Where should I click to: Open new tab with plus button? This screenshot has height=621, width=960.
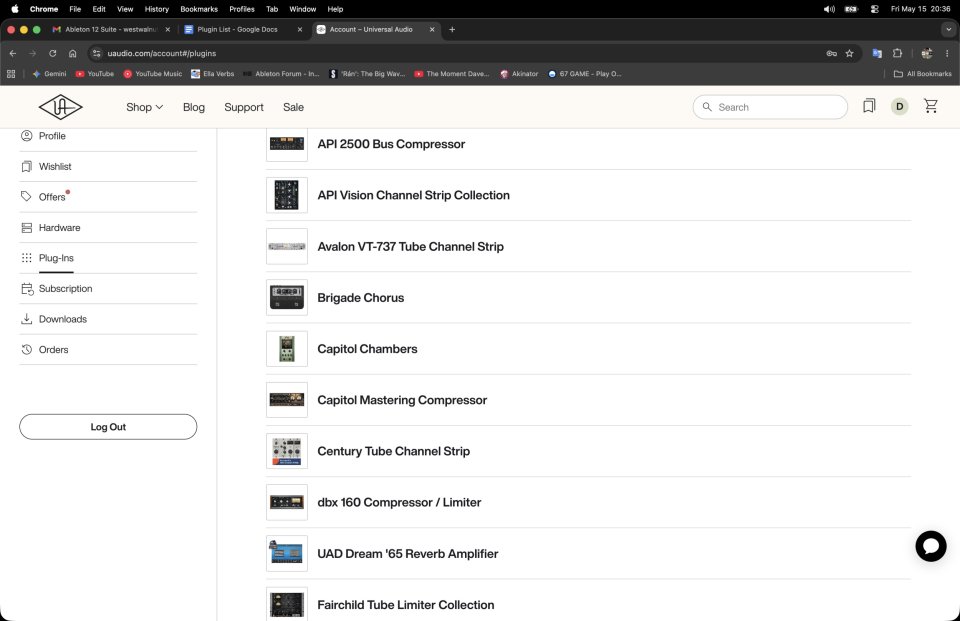point(452,29)
